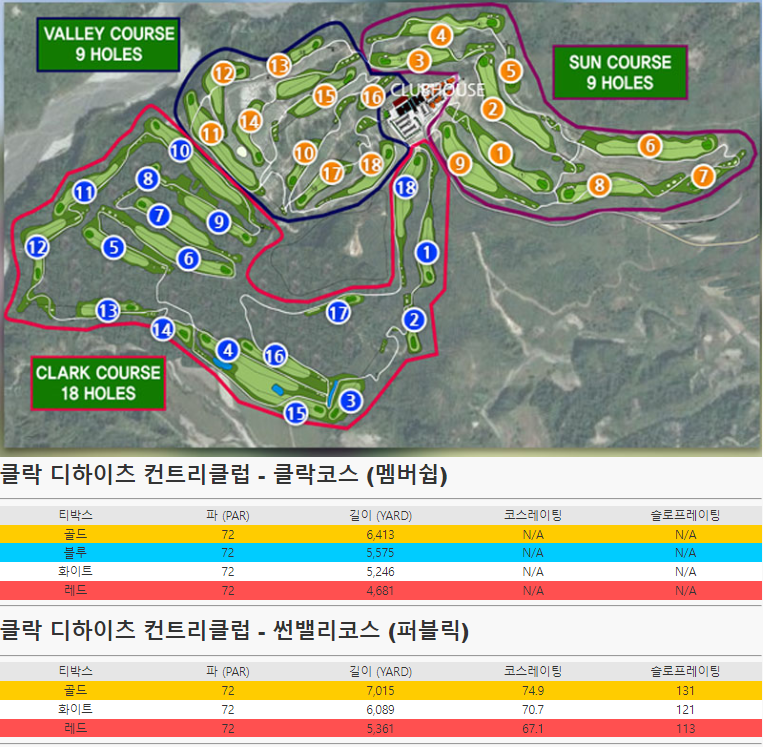Click the 5,361 yard value
This screenshot has height=747, width=763.
point(381,729)
